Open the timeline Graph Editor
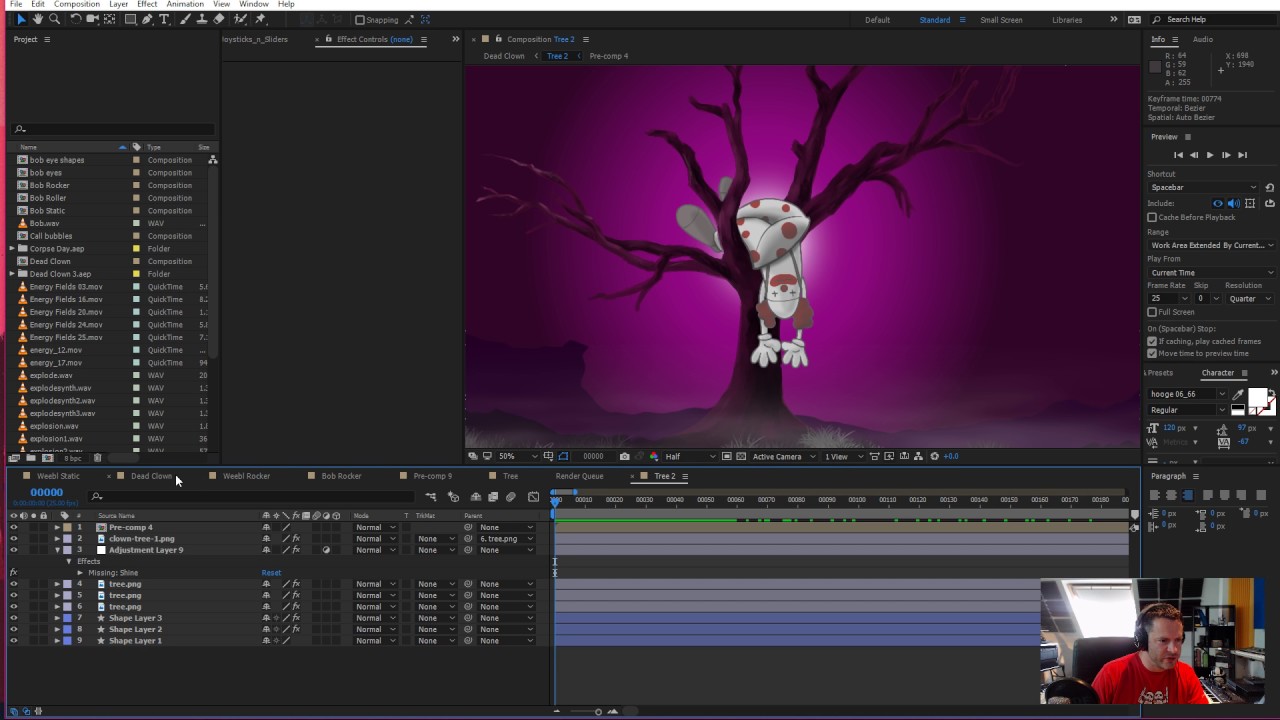Viewport: 1280px width, 720px height. coord(533,496)
